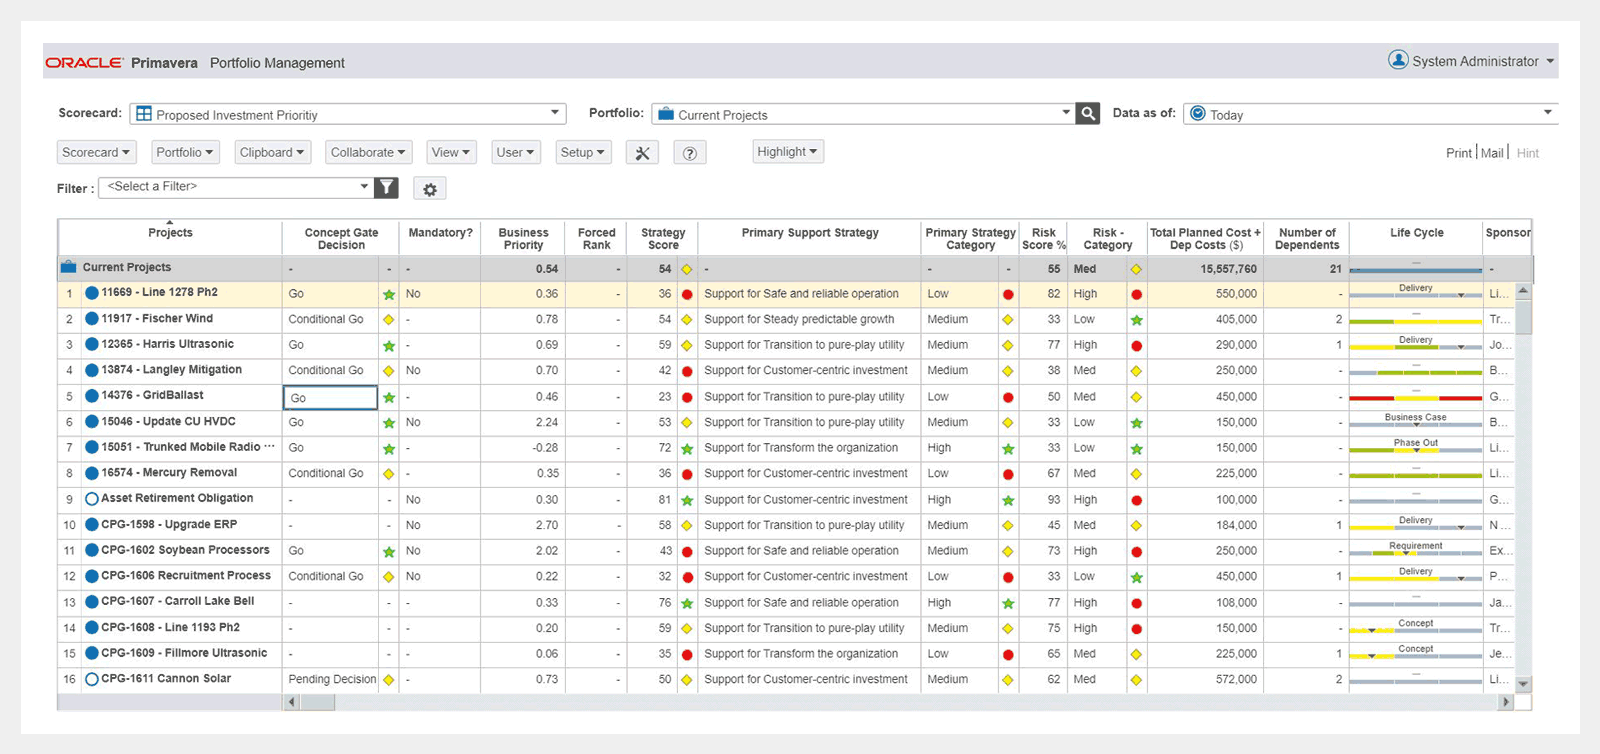Expand the Data as of dropdown
The width and height of the screenshot is (1600, 754).
[x=1547, y=113]
